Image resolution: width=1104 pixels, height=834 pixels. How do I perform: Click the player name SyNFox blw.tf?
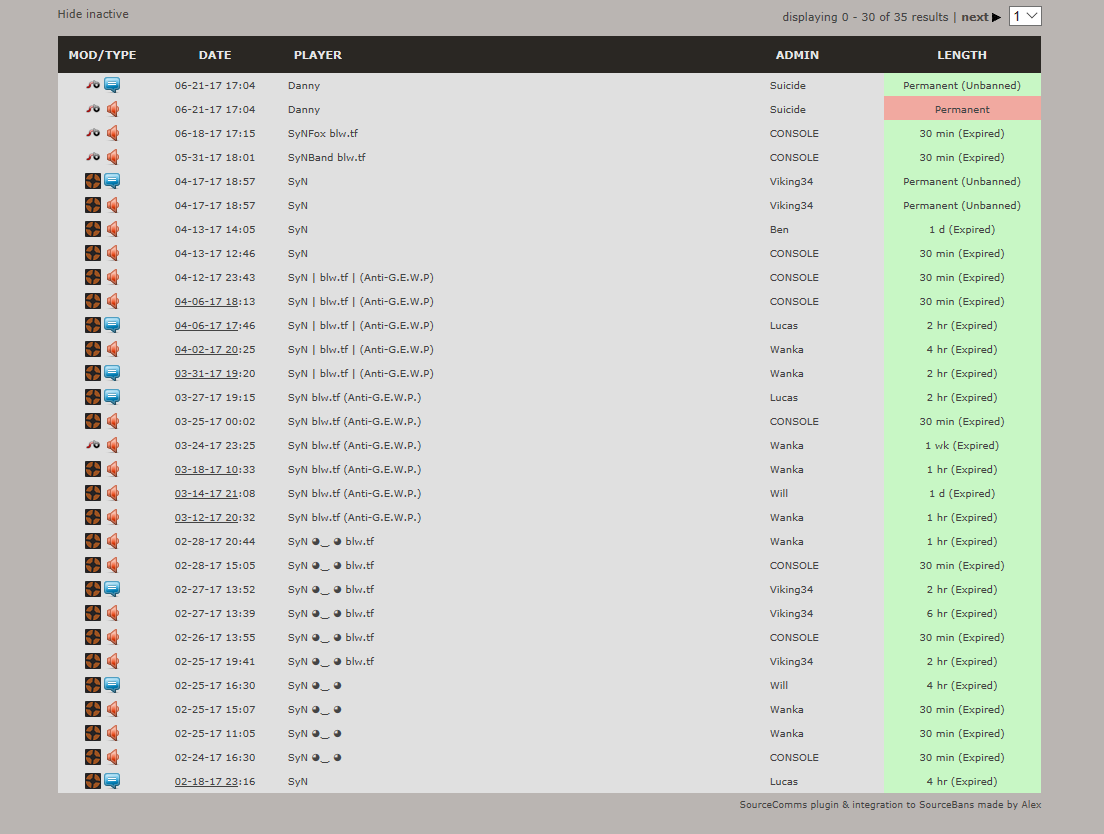point(322,134)
